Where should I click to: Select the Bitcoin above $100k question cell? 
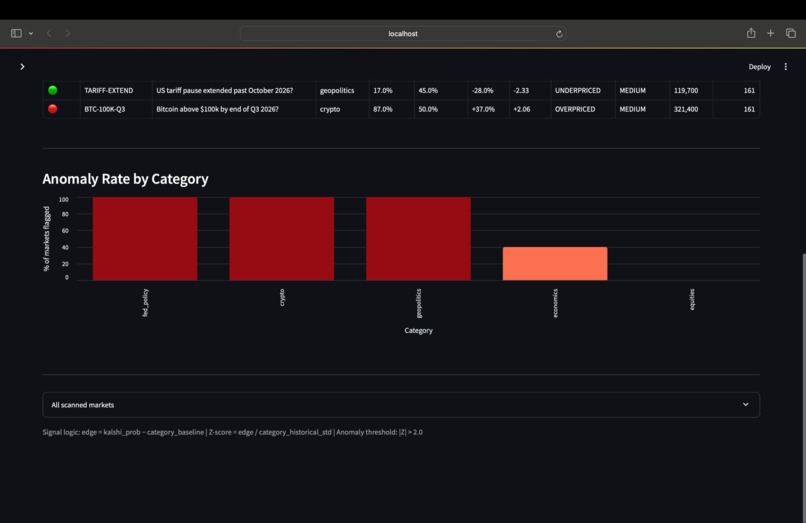click(233, 109)
